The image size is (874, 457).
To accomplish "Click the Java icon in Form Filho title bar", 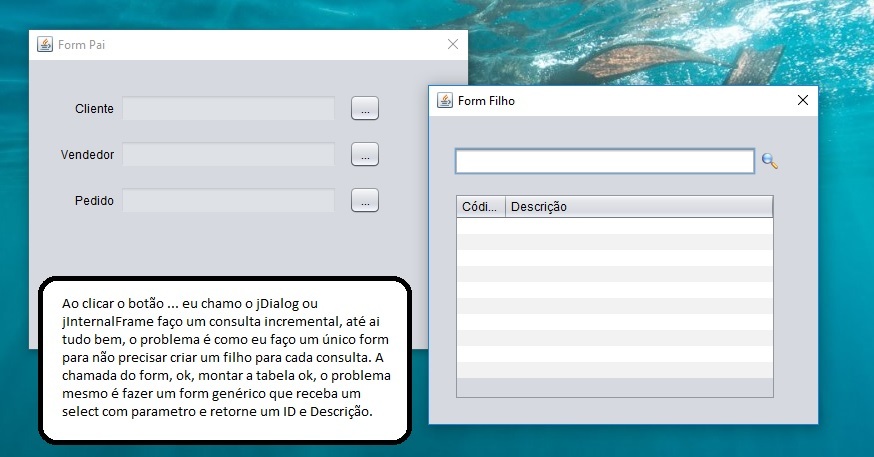I will coord(445,100).
